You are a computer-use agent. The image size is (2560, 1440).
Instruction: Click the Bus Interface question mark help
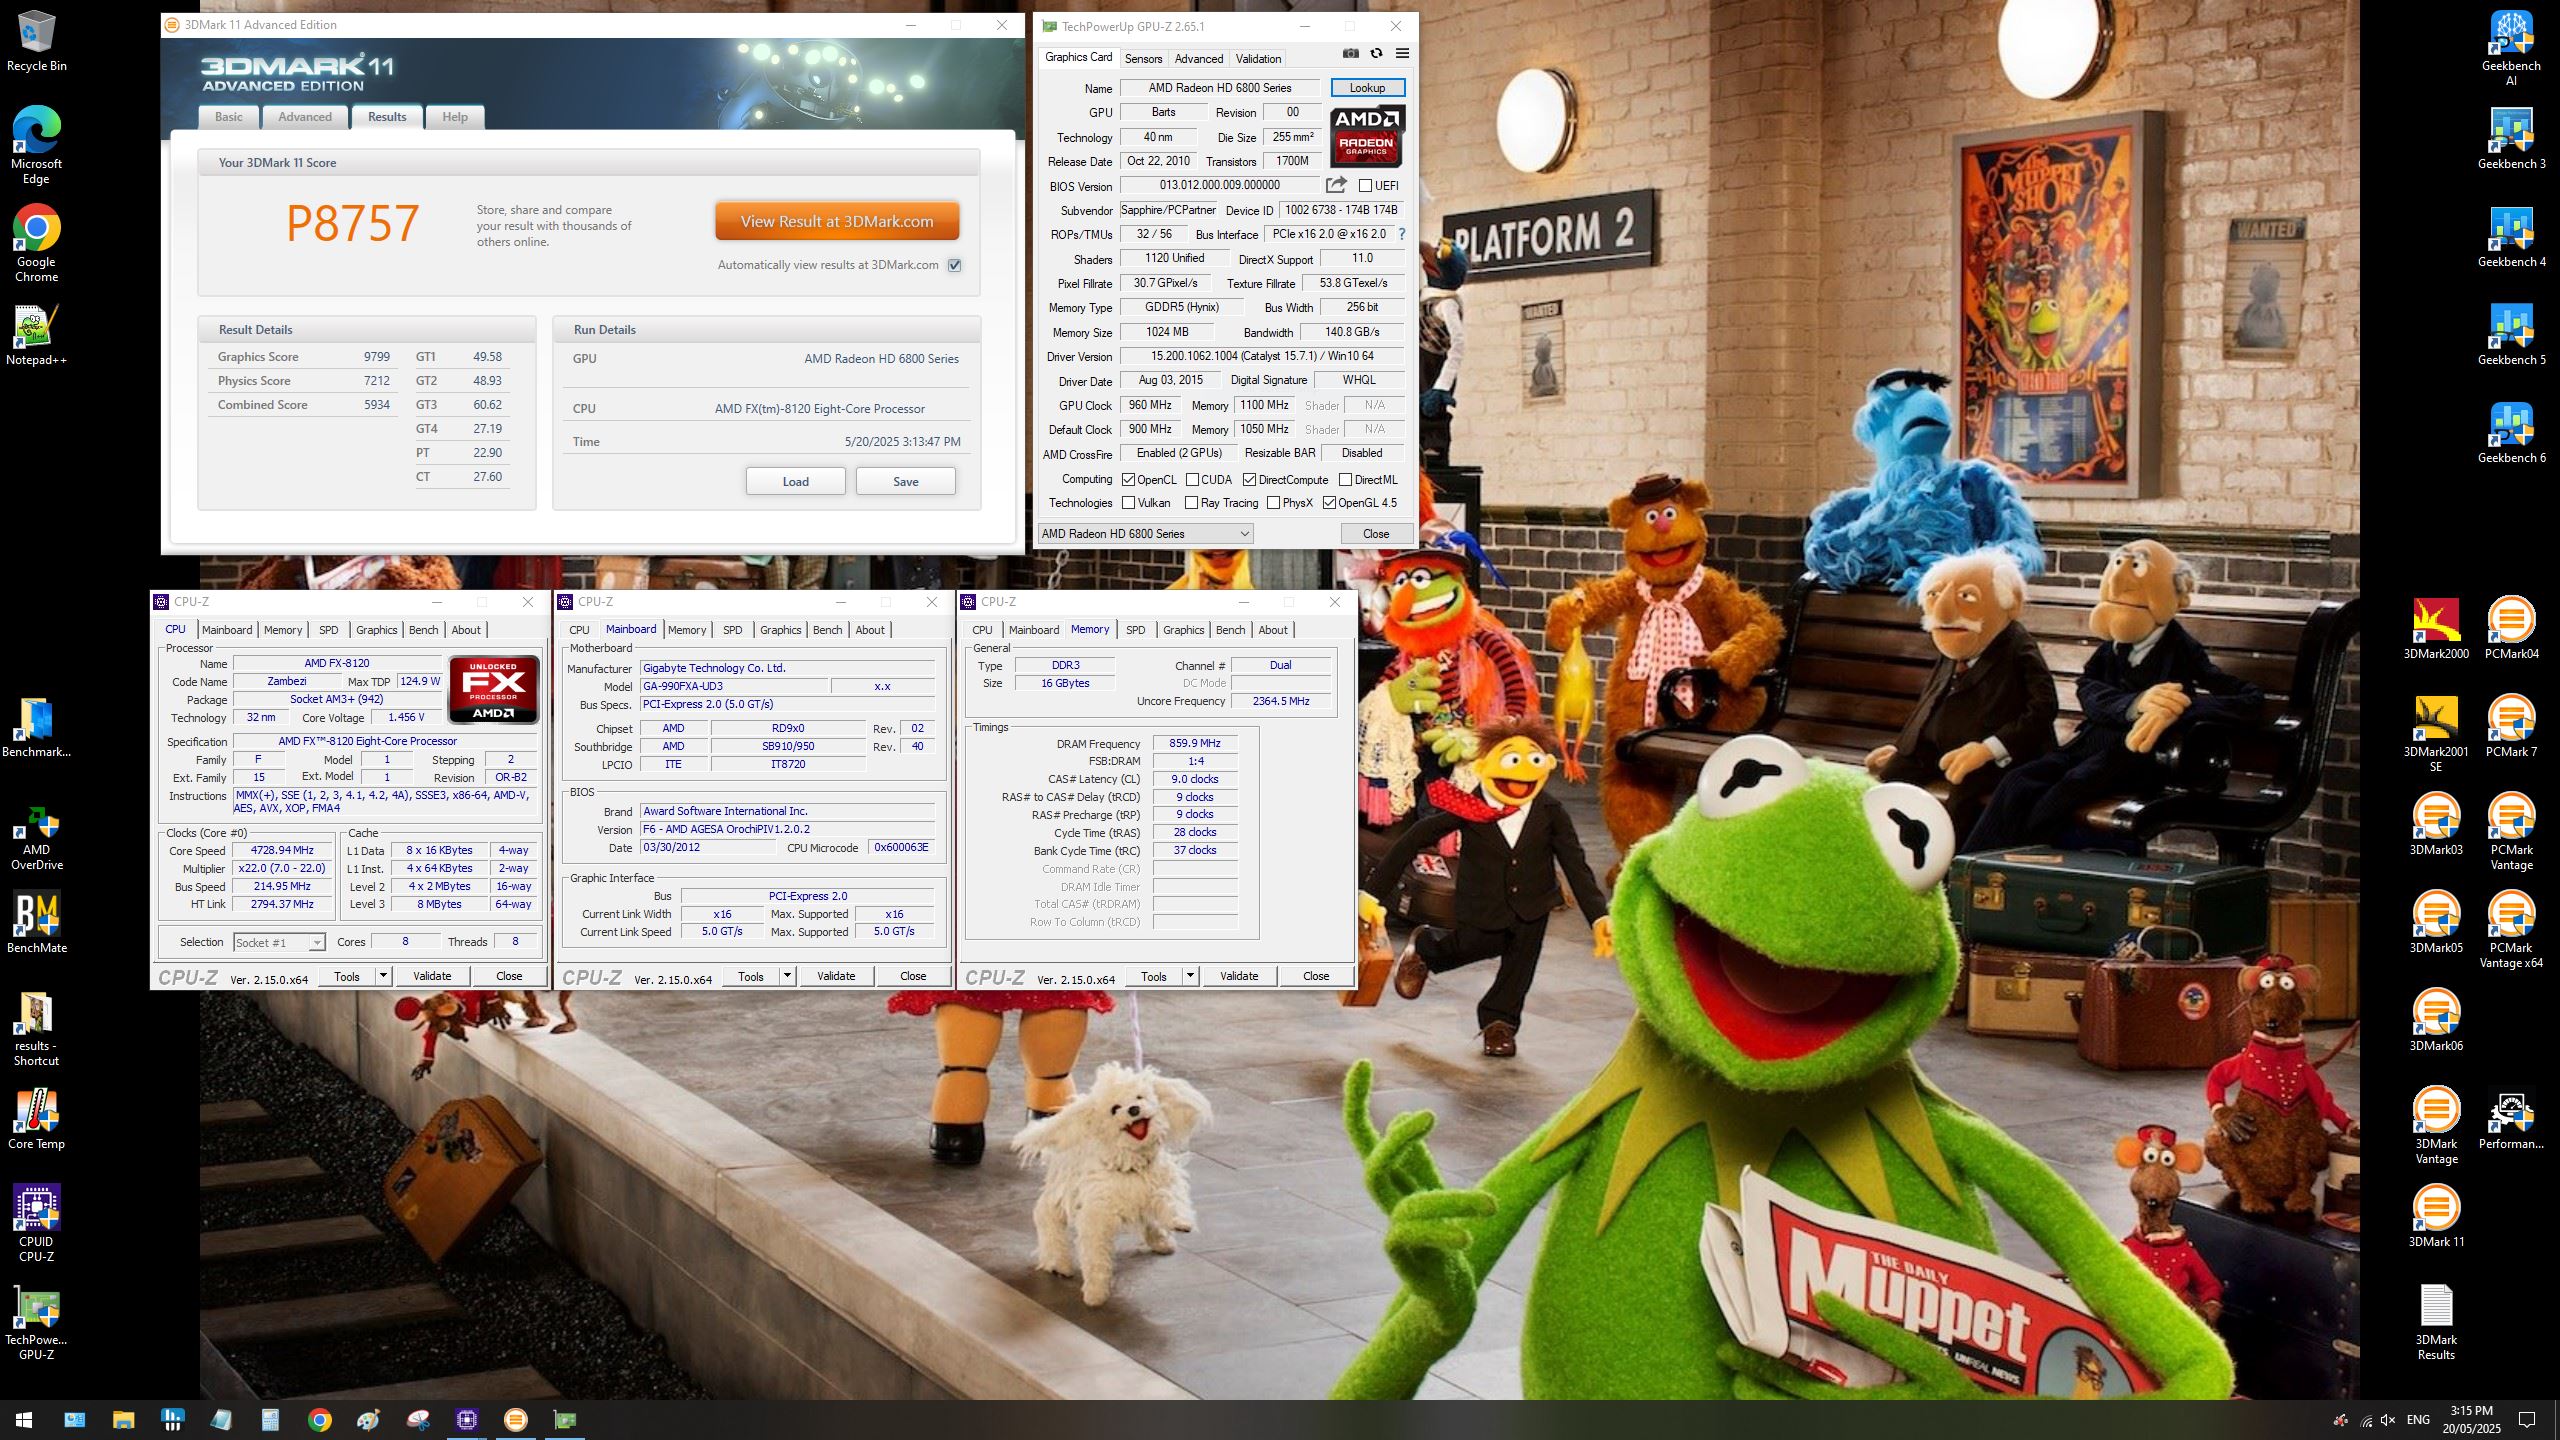1402,234
